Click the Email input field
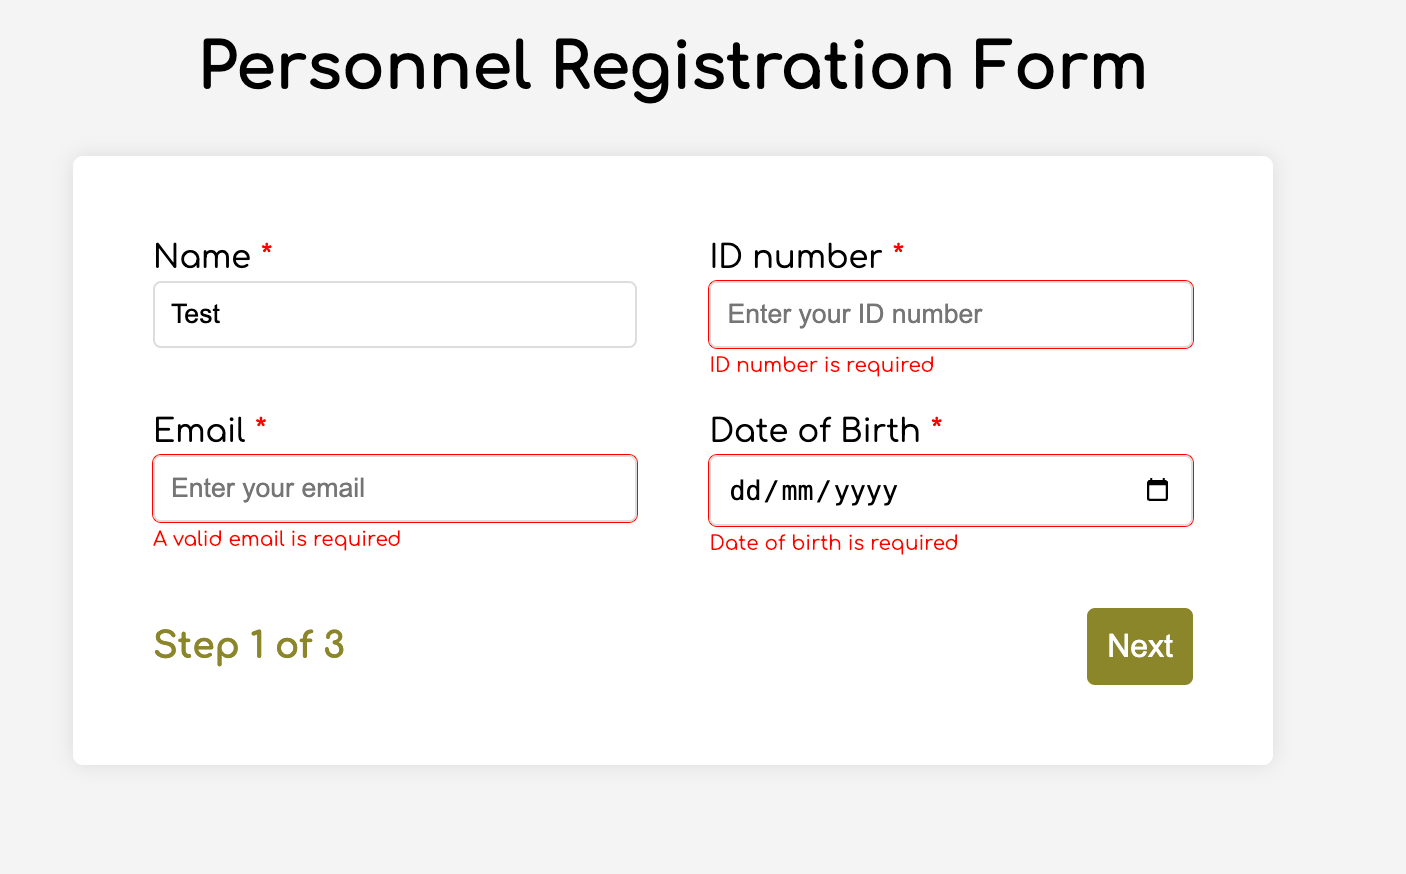The width and height of the screenshot is (1406, 874). [394, 488]
